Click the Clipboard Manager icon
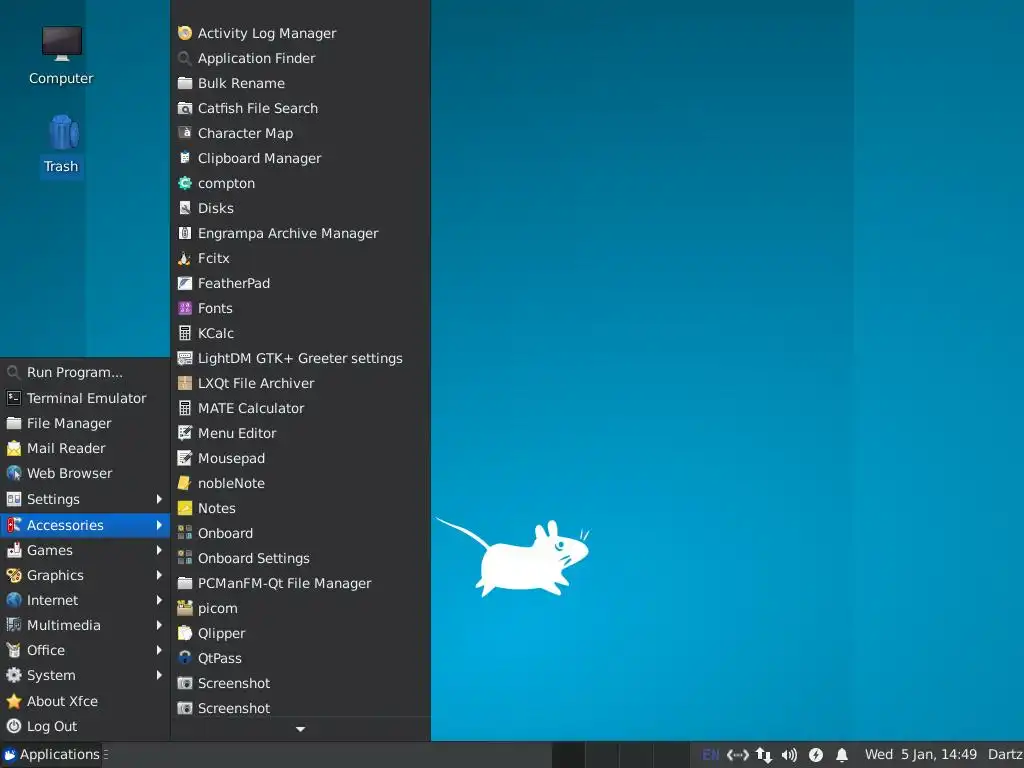 tap(185, 158)
